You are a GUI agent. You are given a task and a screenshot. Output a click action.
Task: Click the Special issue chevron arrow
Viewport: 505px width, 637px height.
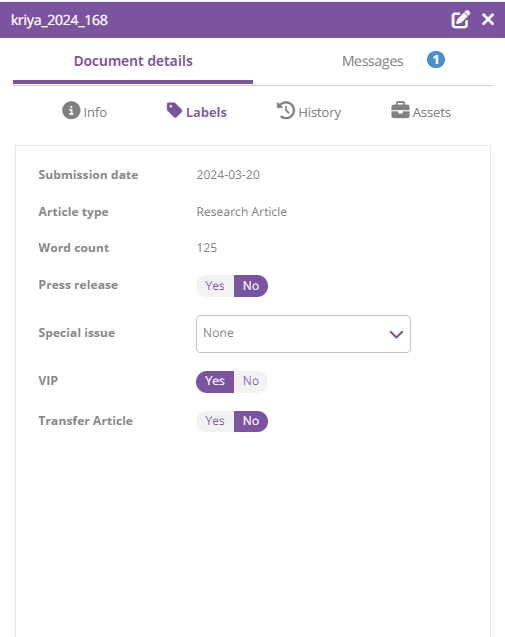click(396, 334)
